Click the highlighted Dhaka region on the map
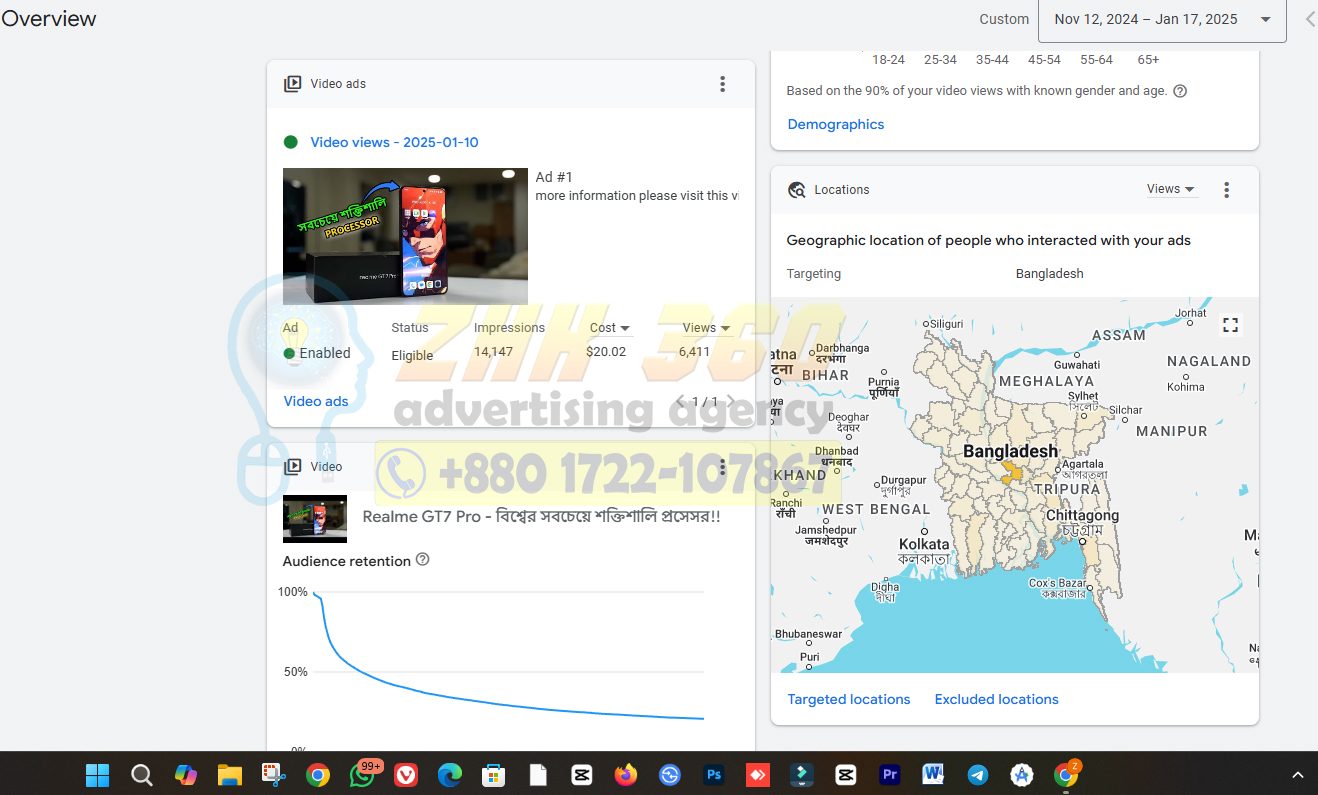Screen dimensions: 1318x795 [x=1013, y=474]
